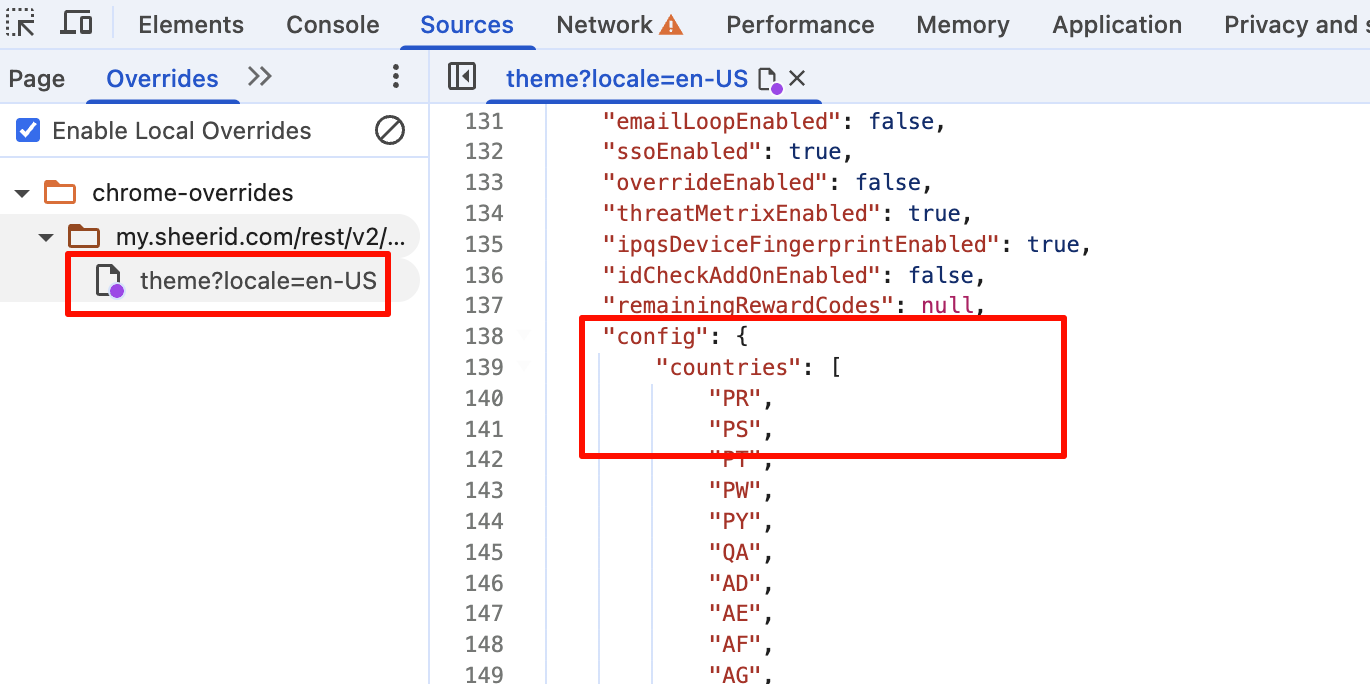Fold the "countries" array on line 139

click(524, 367)
